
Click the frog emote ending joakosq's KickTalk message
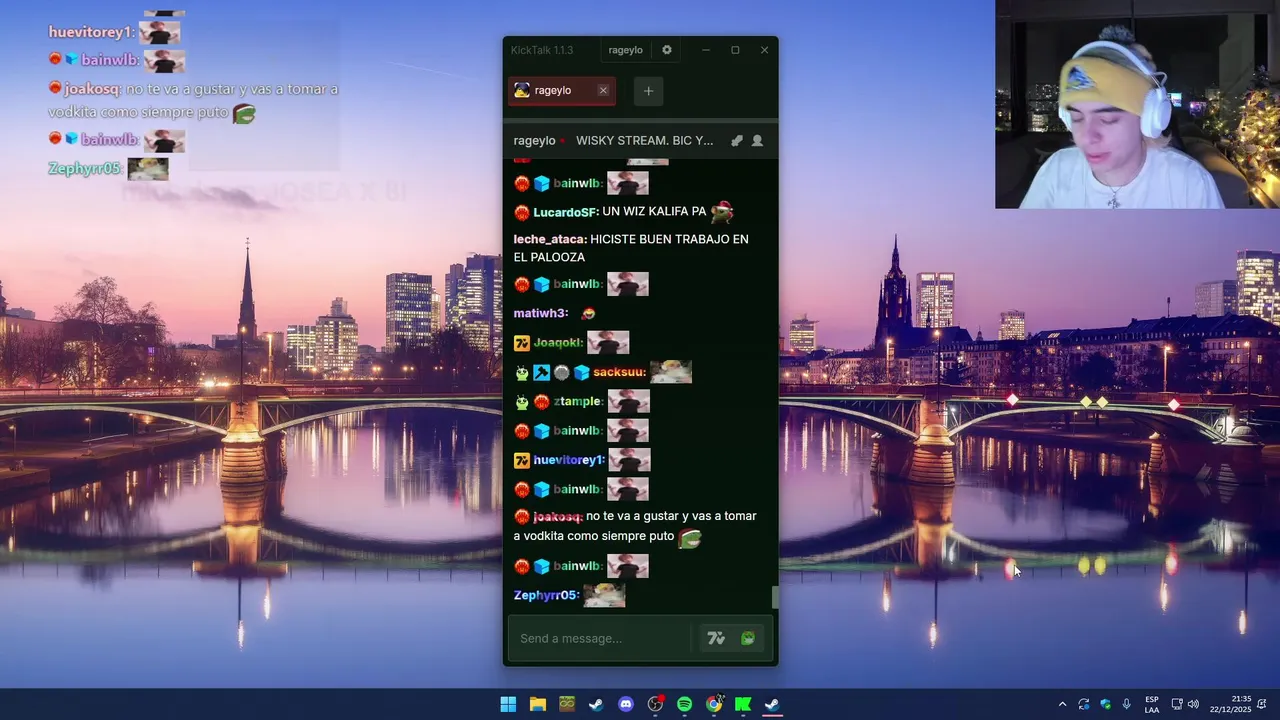[690, 538]
